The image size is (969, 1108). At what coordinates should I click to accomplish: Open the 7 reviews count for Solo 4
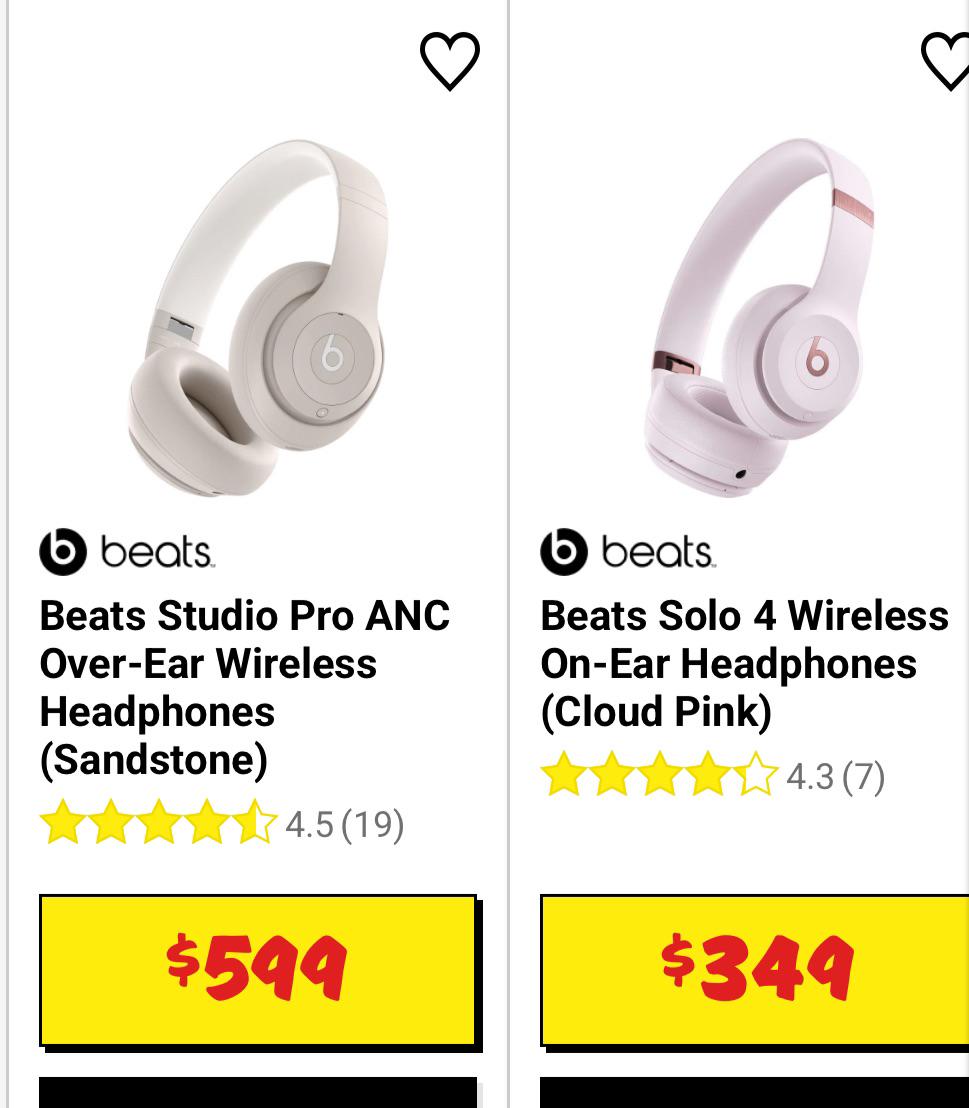tap(863, 777)
